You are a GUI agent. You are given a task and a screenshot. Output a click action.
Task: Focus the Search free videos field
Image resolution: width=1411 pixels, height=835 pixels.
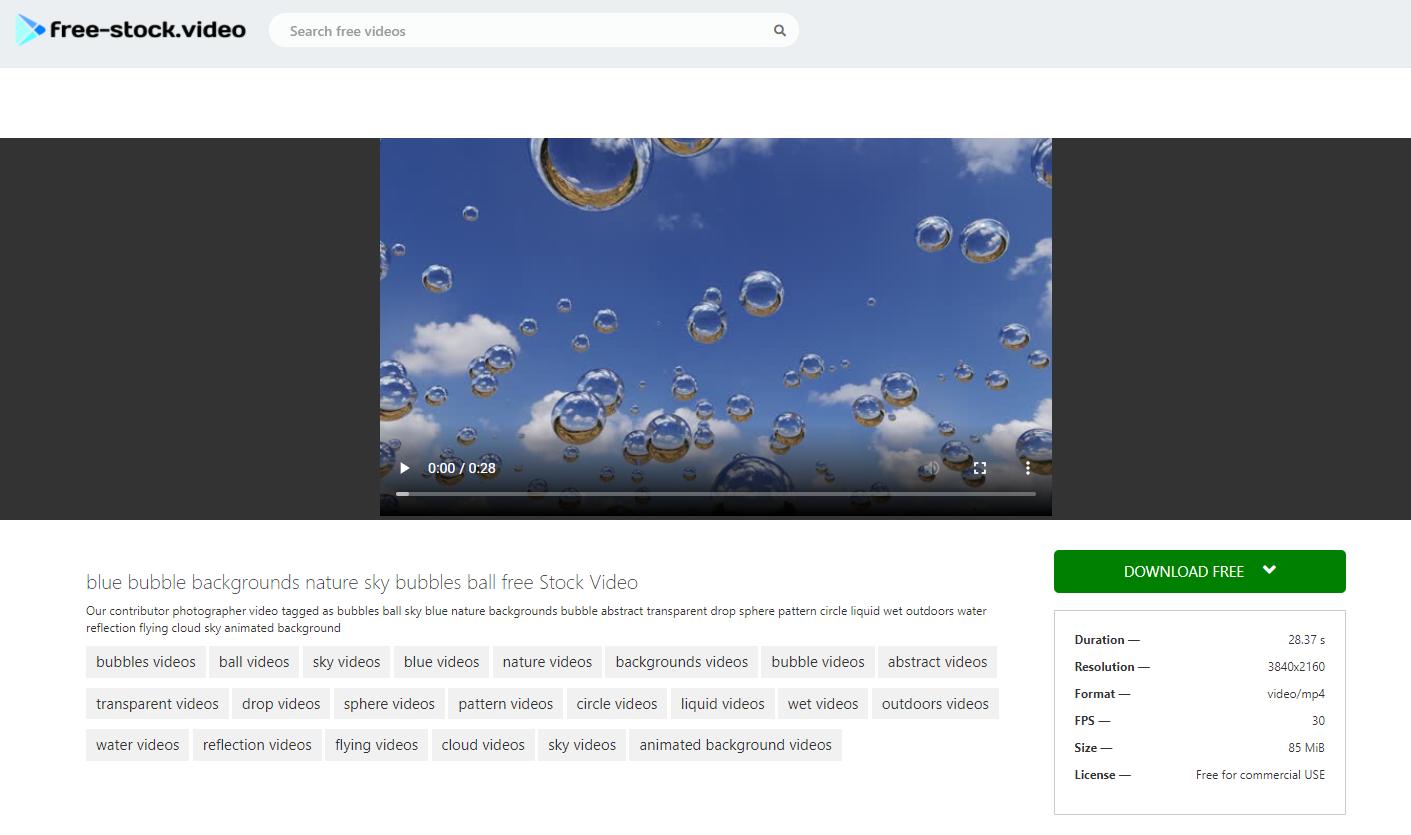pyautogui.click(x=520, y=31)
